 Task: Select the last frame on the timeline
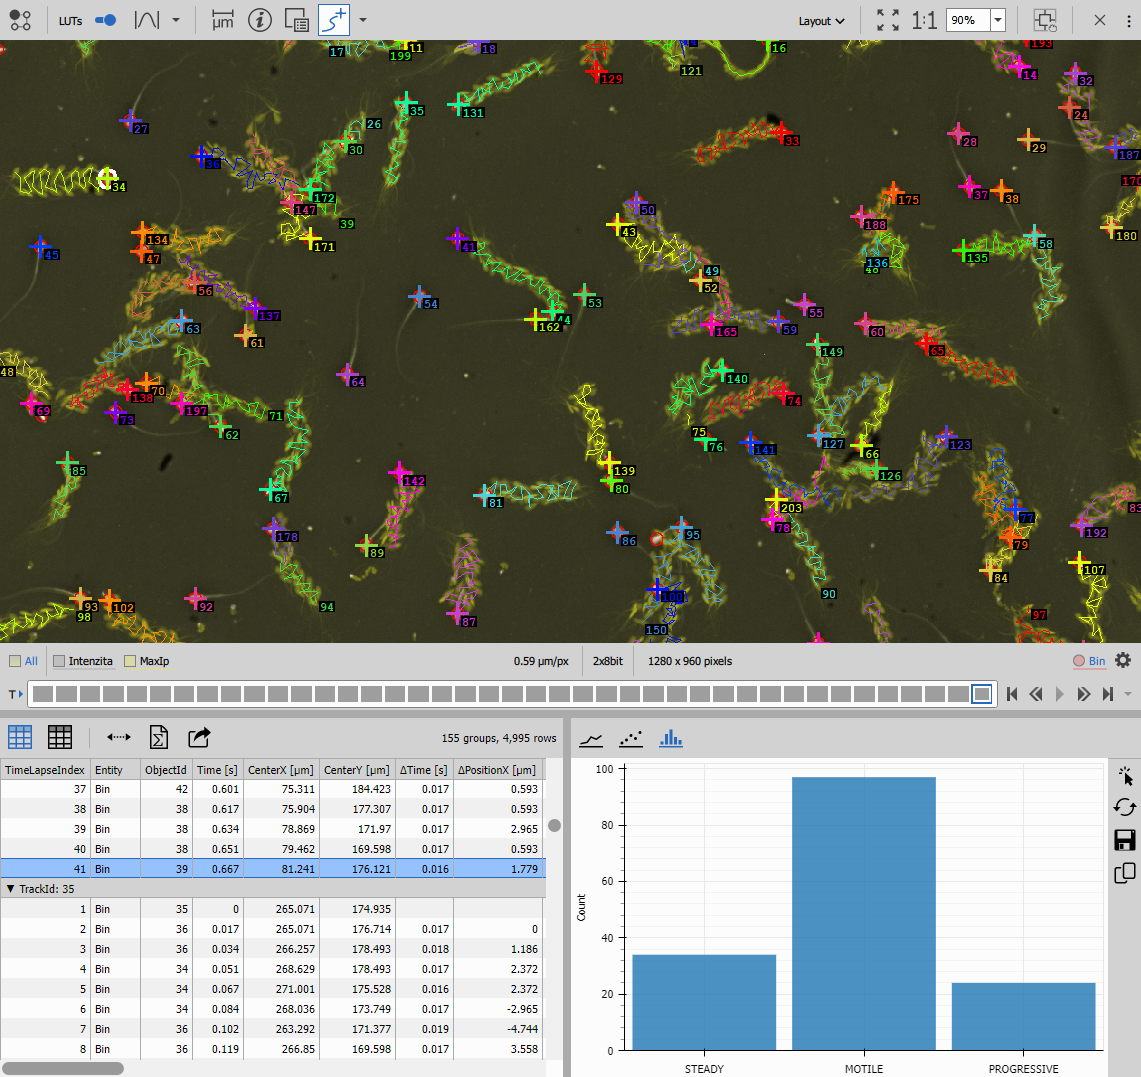coord(982,693)
